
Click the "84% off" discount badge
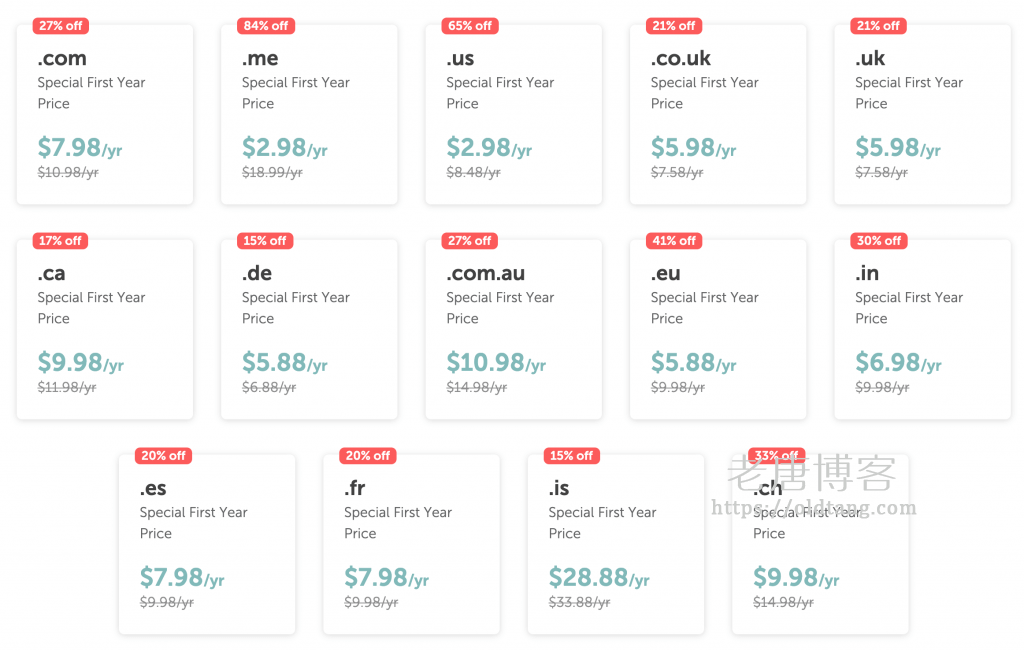click(265, 26)
